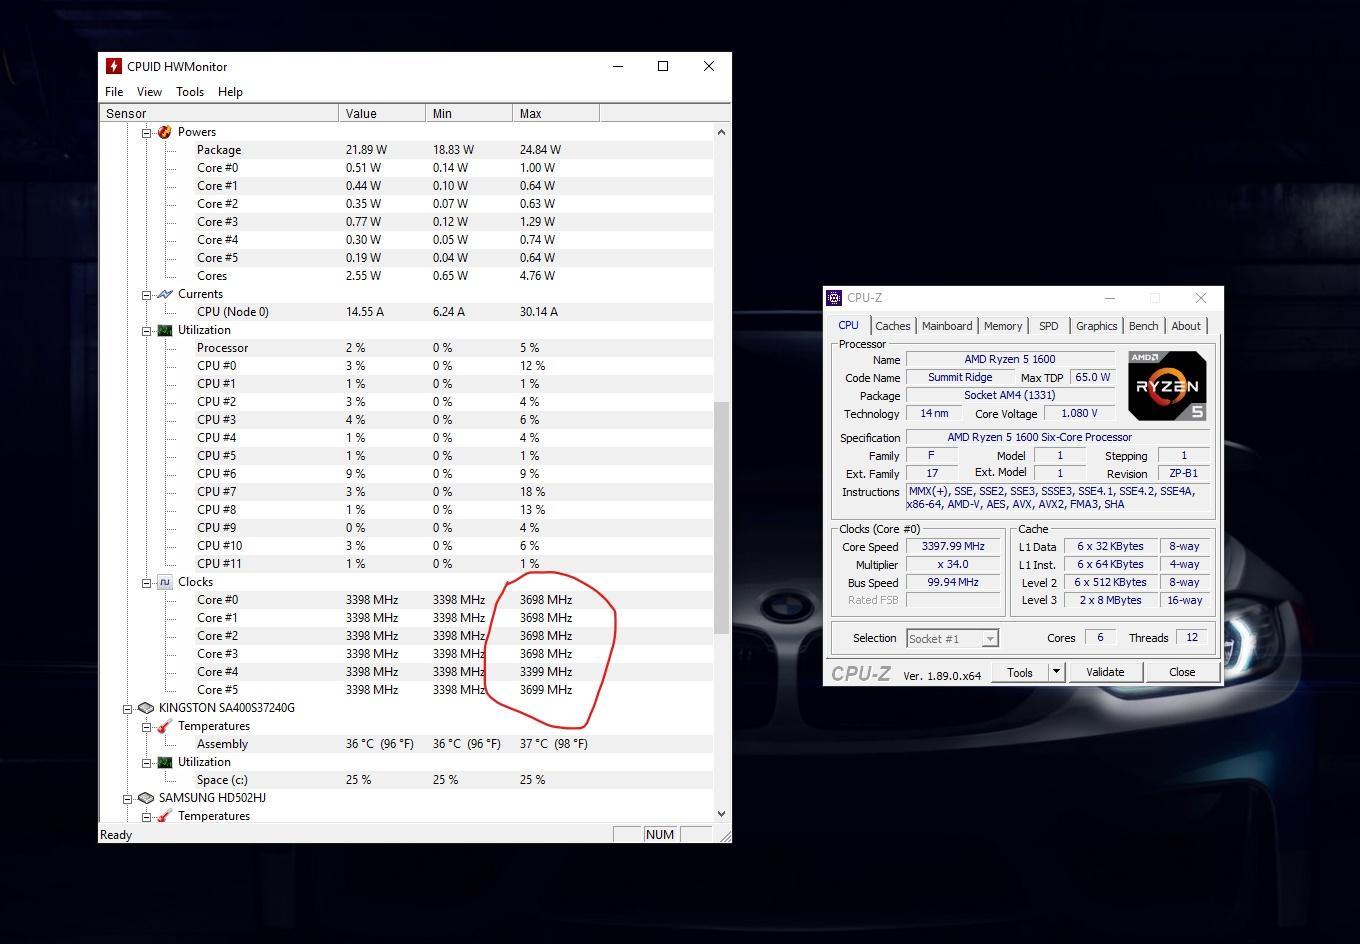Collapse the SAMSUNG HD502HJ node
Screen dimensions: 1360x944
128,798
